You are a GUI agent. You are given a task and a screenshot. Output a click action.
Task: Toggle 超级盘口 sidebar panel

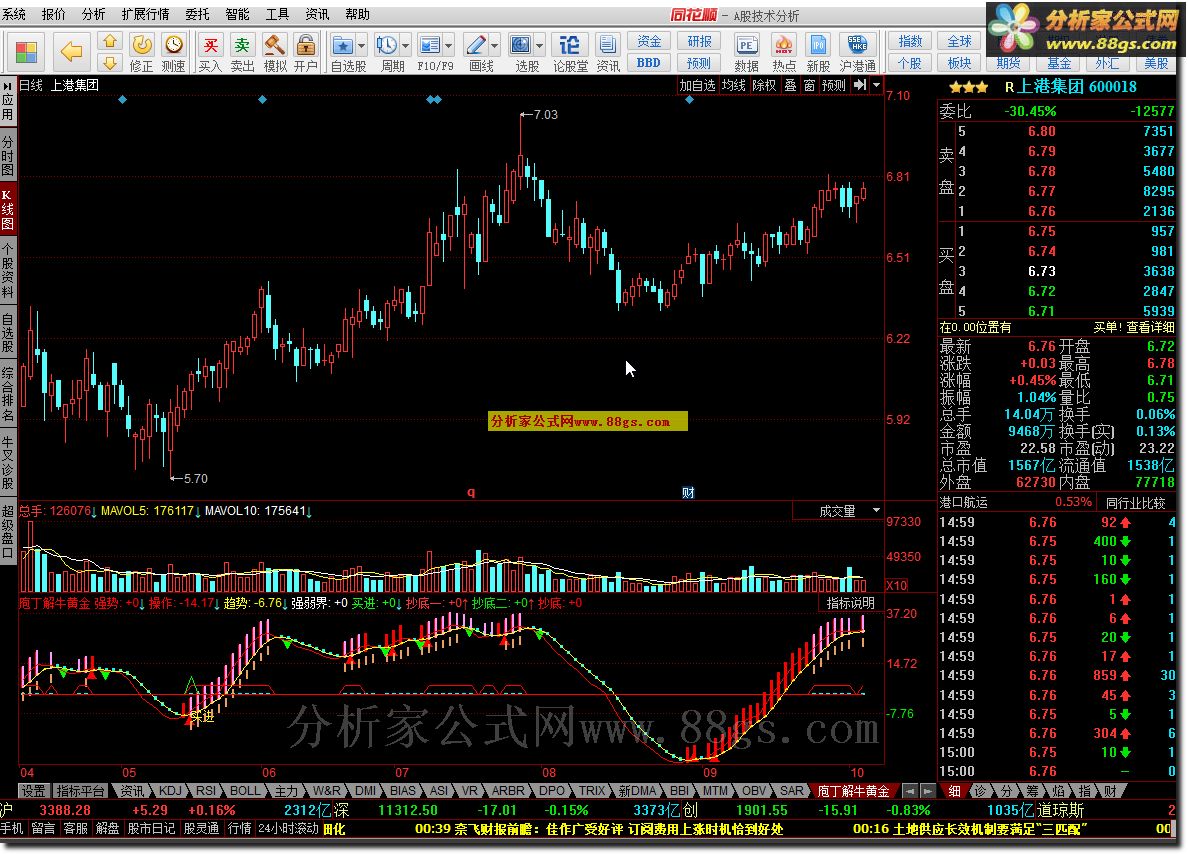8,532
